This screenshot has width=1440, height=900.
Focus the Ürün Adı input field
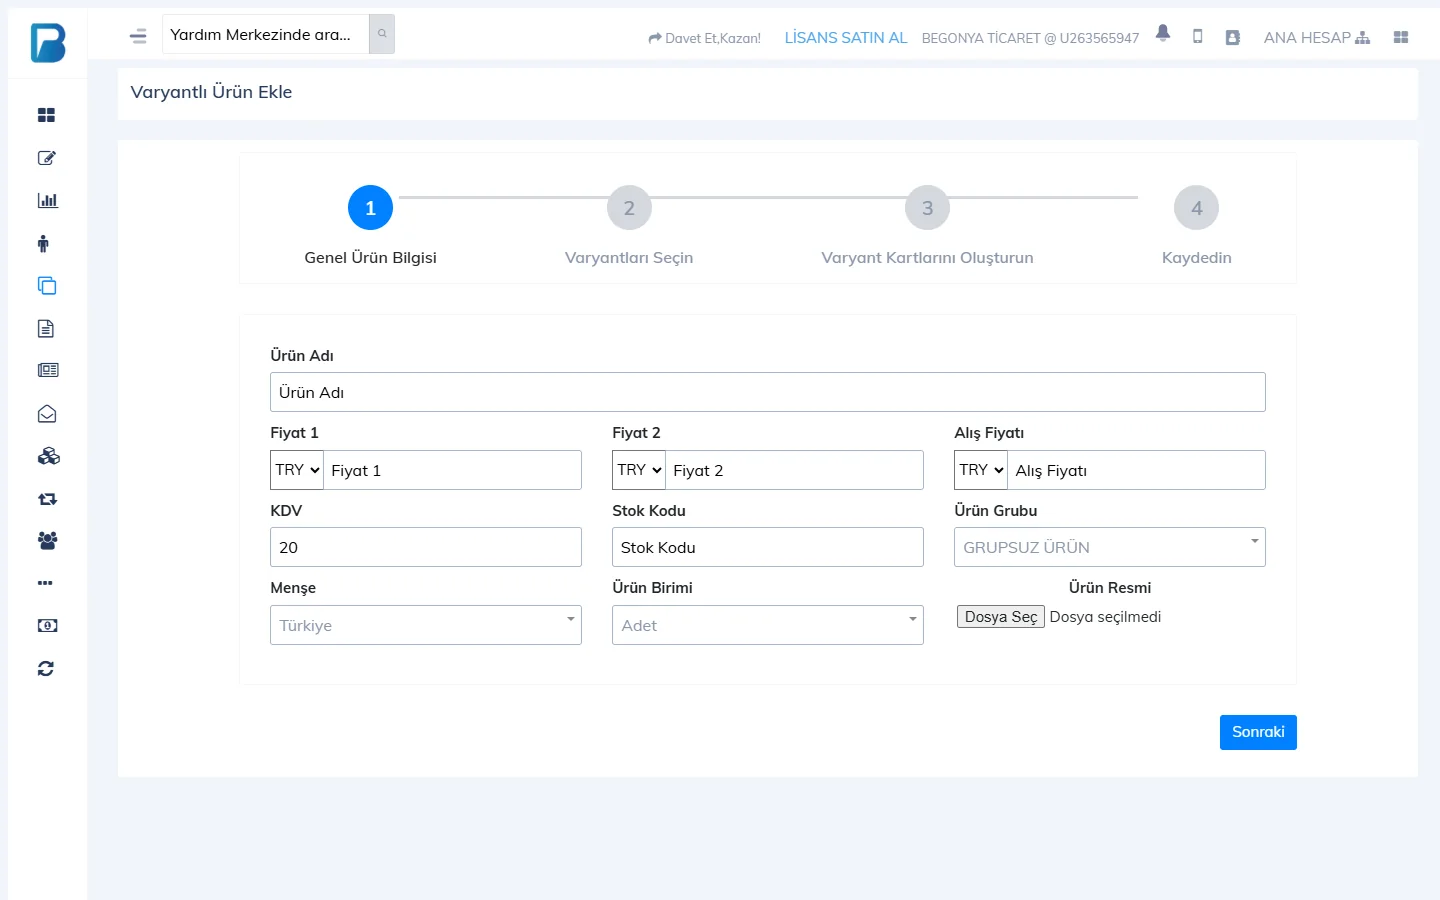(x=768, y=392)
